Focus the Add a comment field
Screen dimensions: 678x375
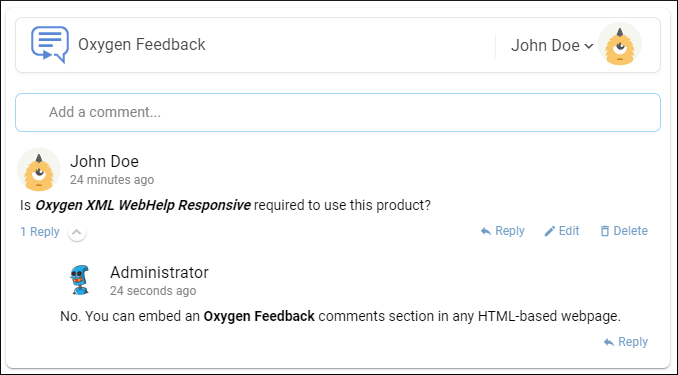point(338,112)
